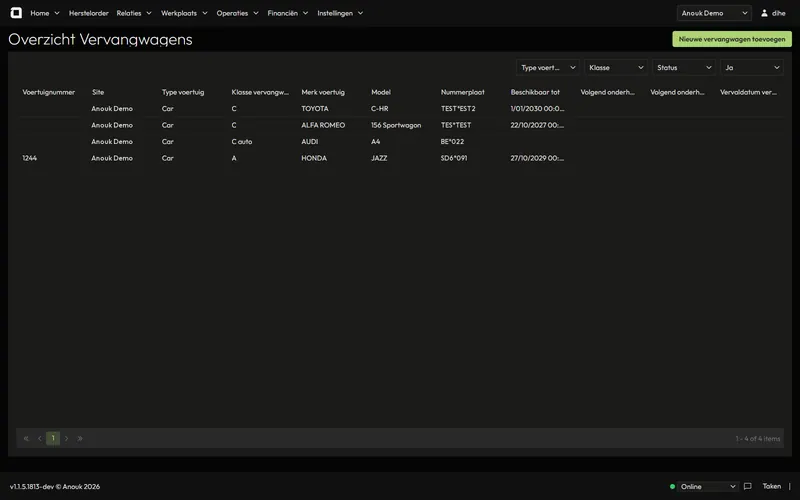Select the TOYOTA row cell
Screen dimensions: 800x500
click(315, 109)
